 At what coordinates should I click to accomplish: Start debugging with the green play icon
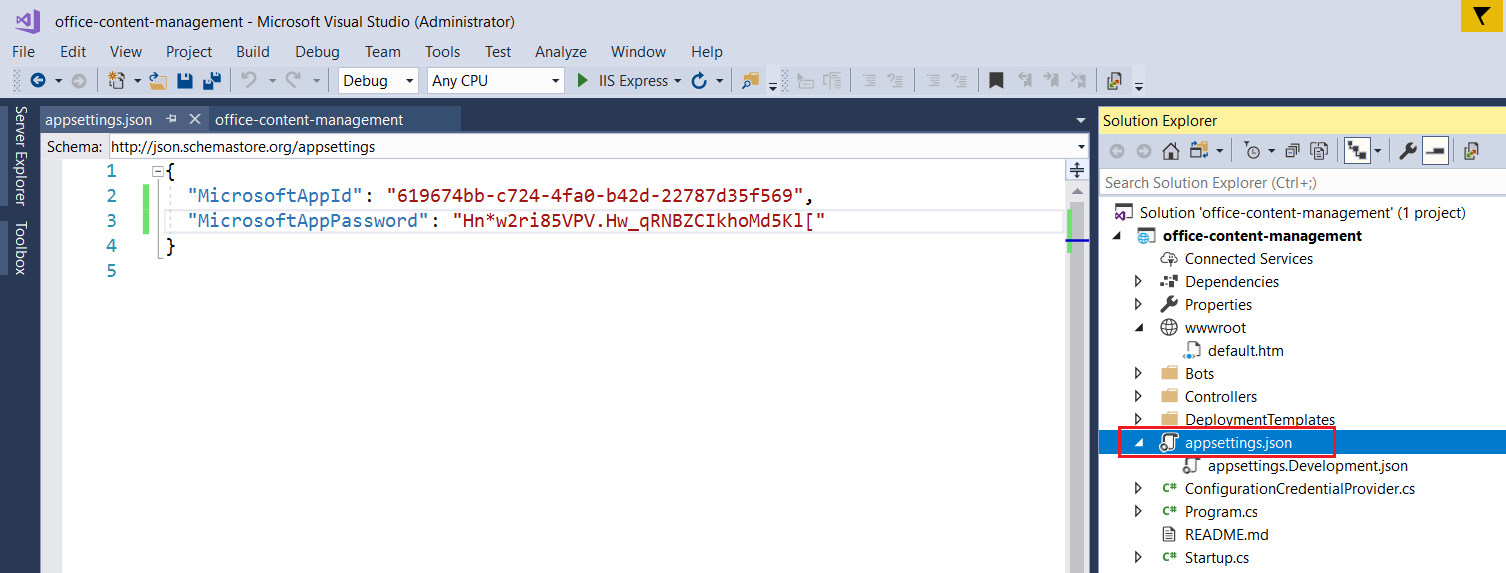[583, 81]
